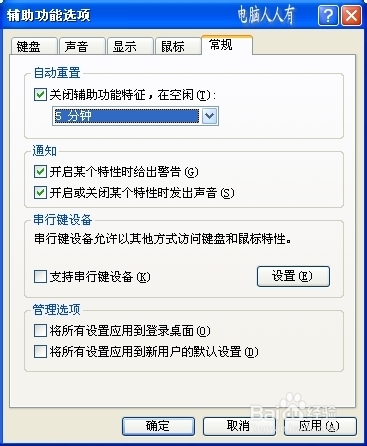Select the 5 分钟 combo box field
Viewport: 367px width, 446px height.
pos(135,116)
